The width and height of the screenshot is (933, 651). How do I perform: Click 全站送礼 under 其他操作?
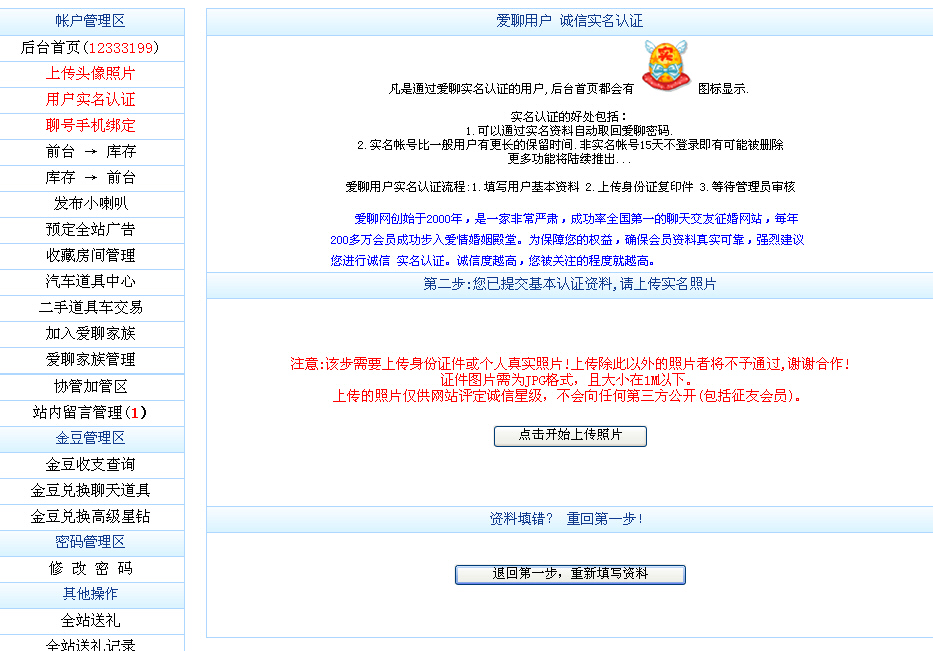coord(90,621)
